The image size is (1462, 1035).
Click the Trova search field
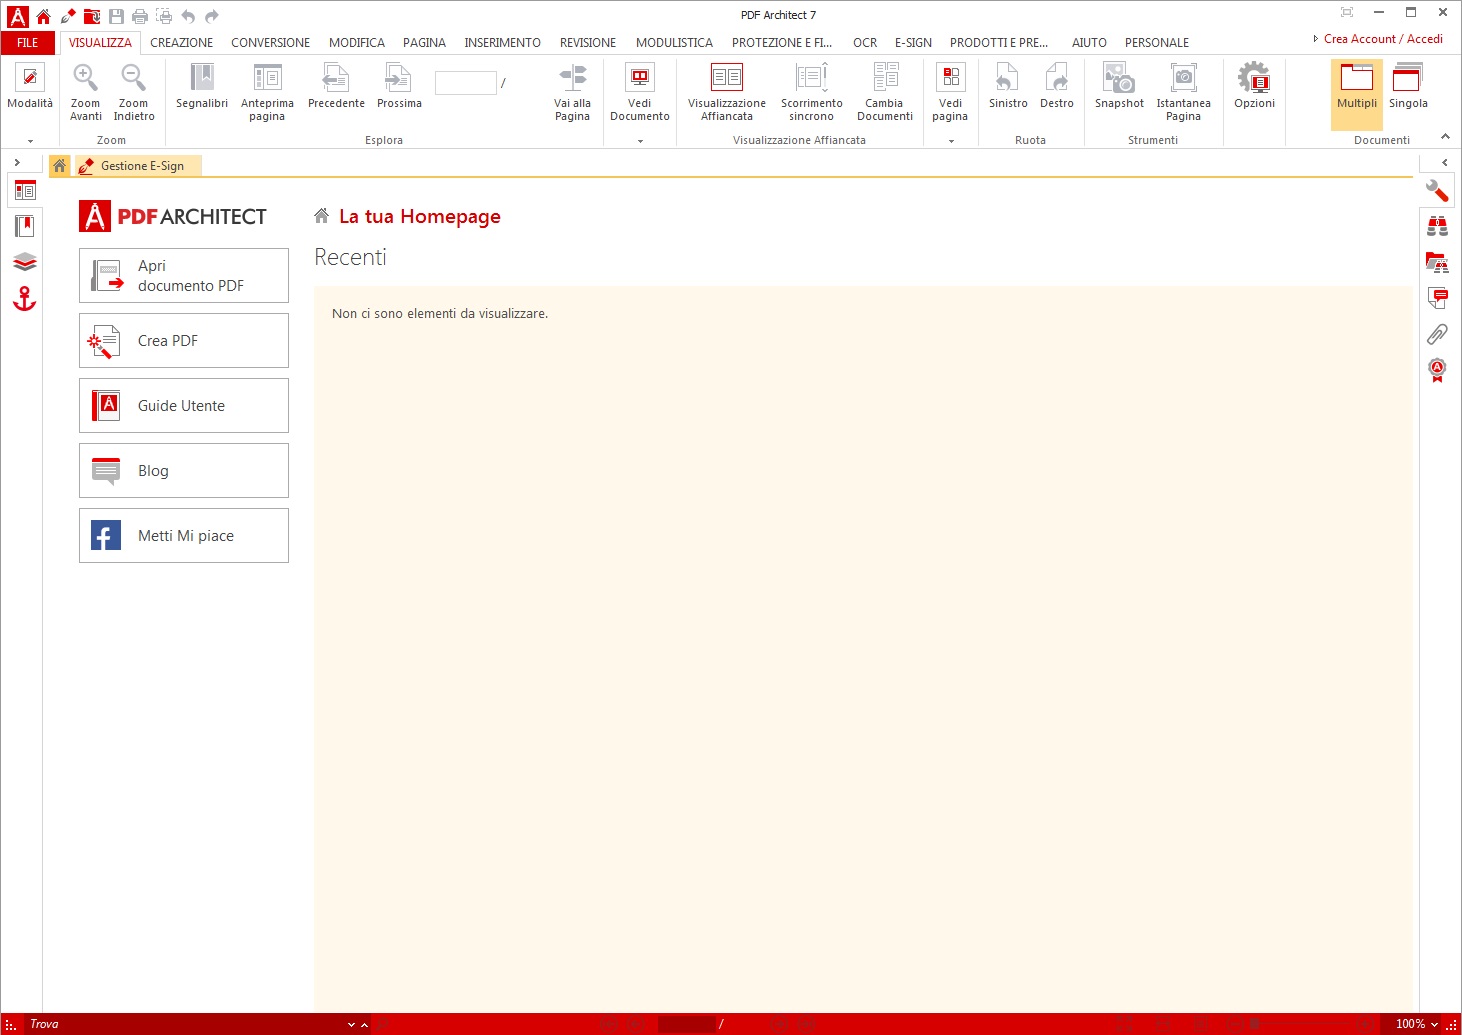point(185,1024)
